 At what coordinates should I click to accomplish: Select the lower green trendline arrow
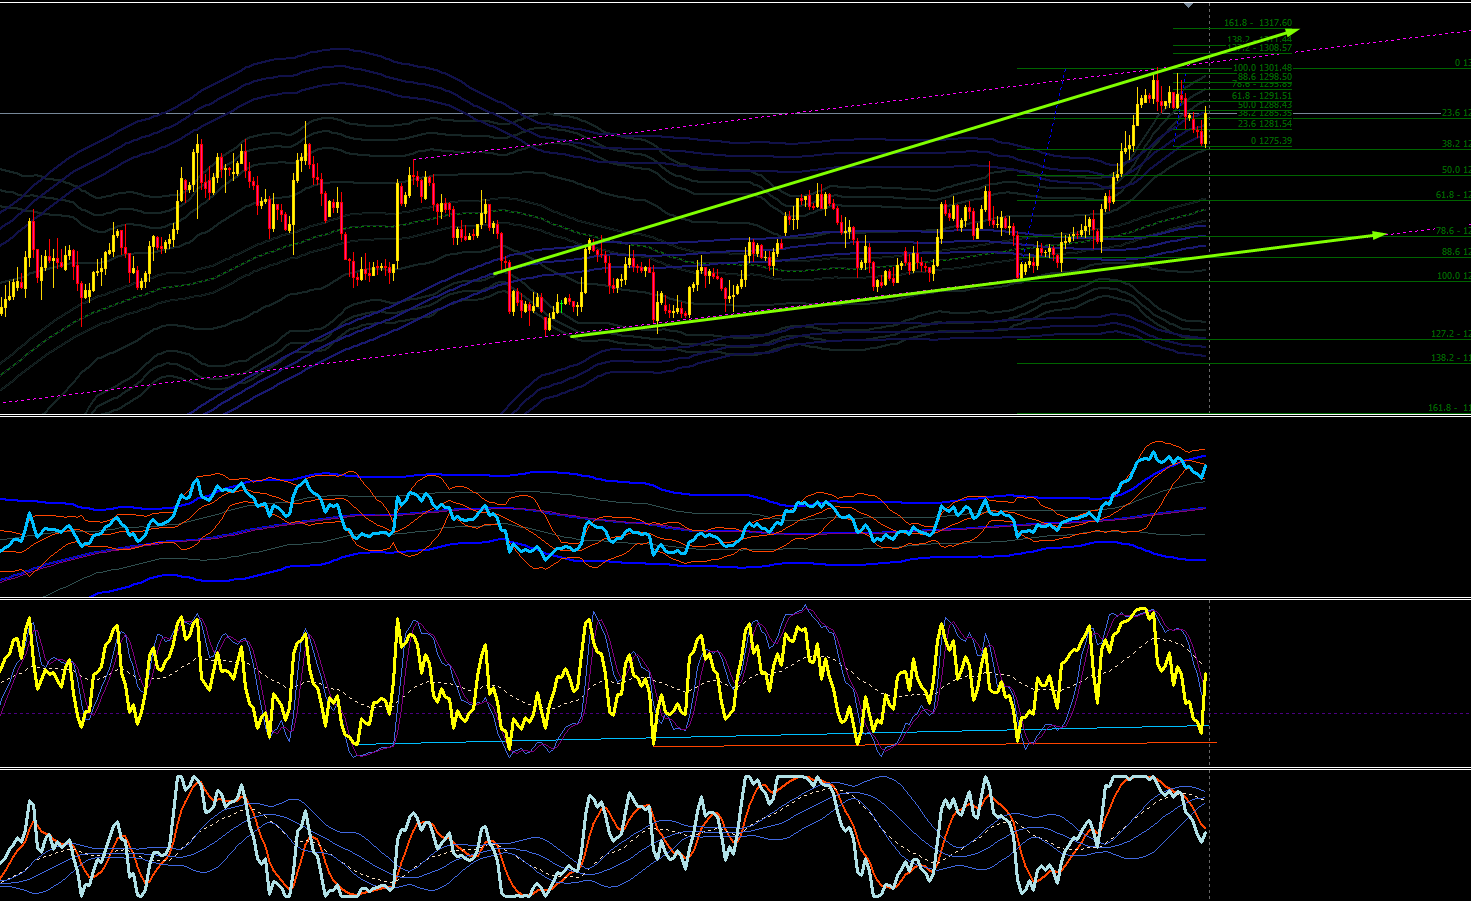pyautogui.click(x=978, y=285)
